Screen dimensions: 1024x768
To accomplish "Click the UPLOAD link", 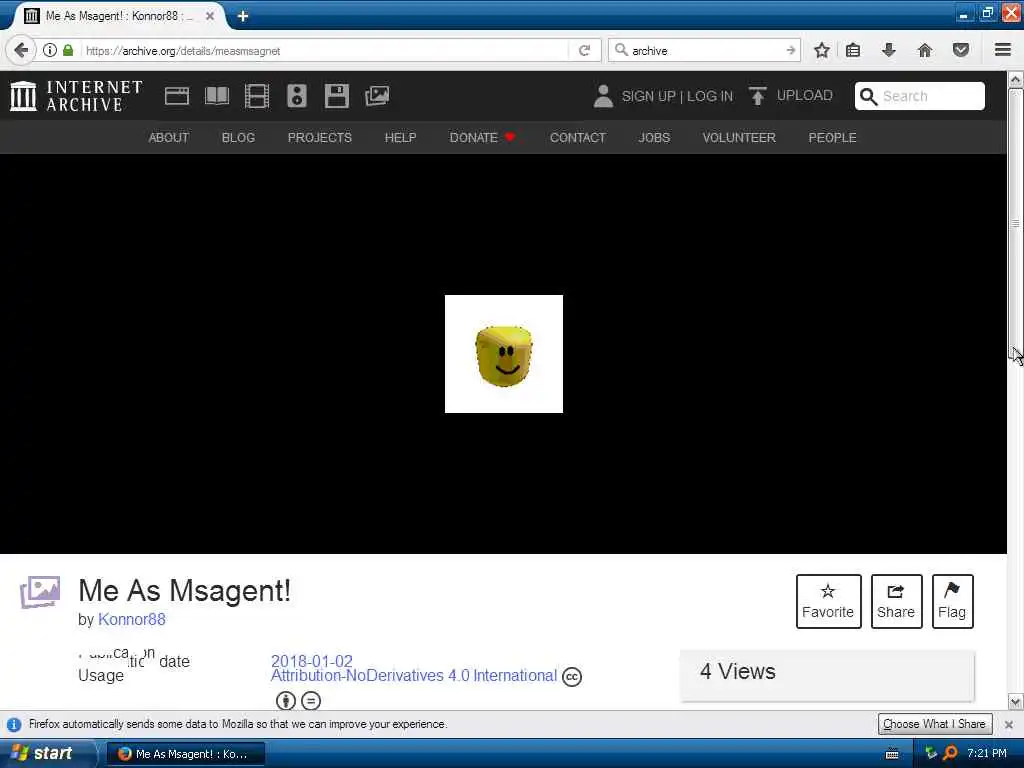I will (x=805, y=95).
